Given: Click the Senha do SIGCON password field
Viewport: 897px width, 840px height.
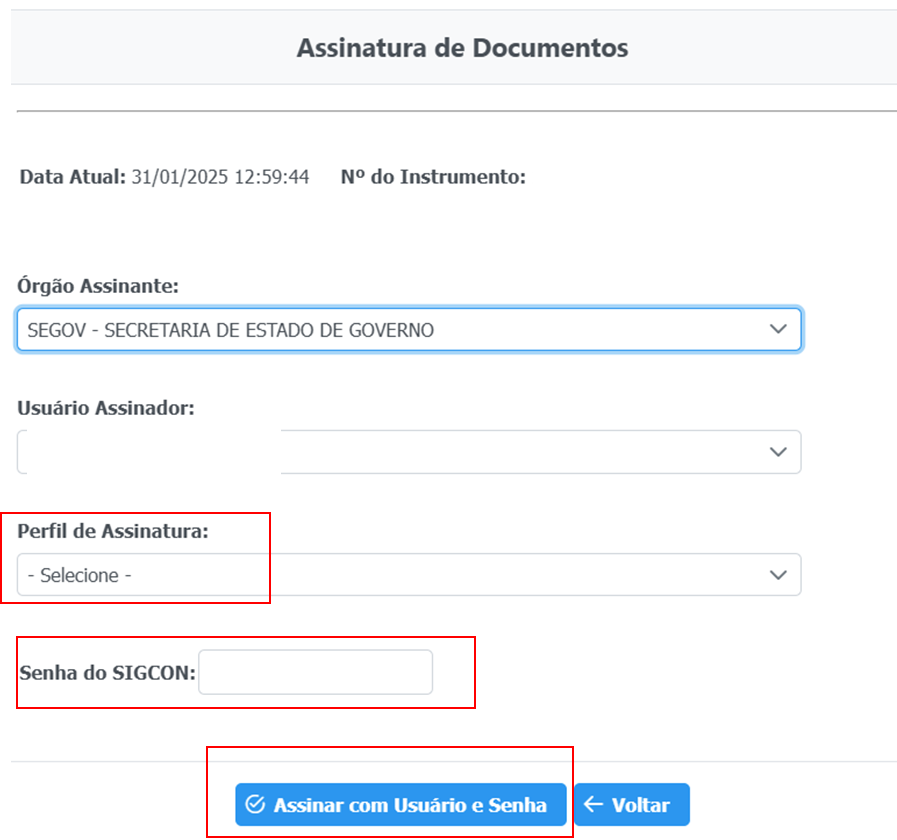Looking at the screenshot, I should pyautogui.click(x=316, y=672).
